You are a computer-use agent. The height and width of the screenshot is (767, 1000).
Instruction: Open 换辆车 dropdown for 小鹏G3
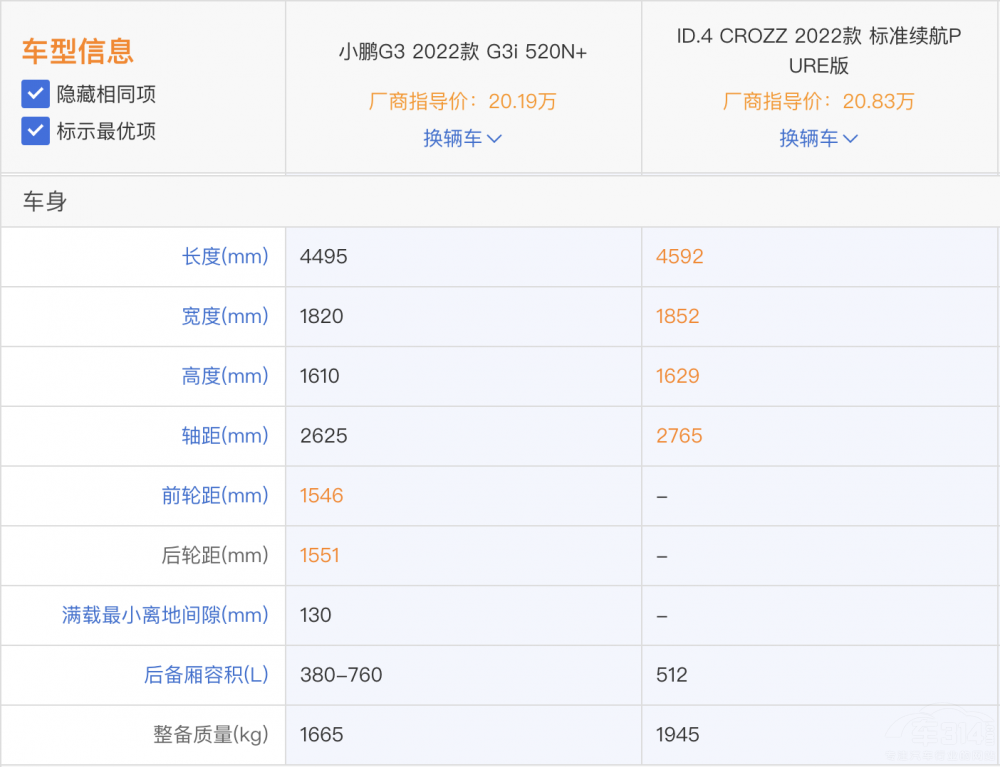point(462,138)
